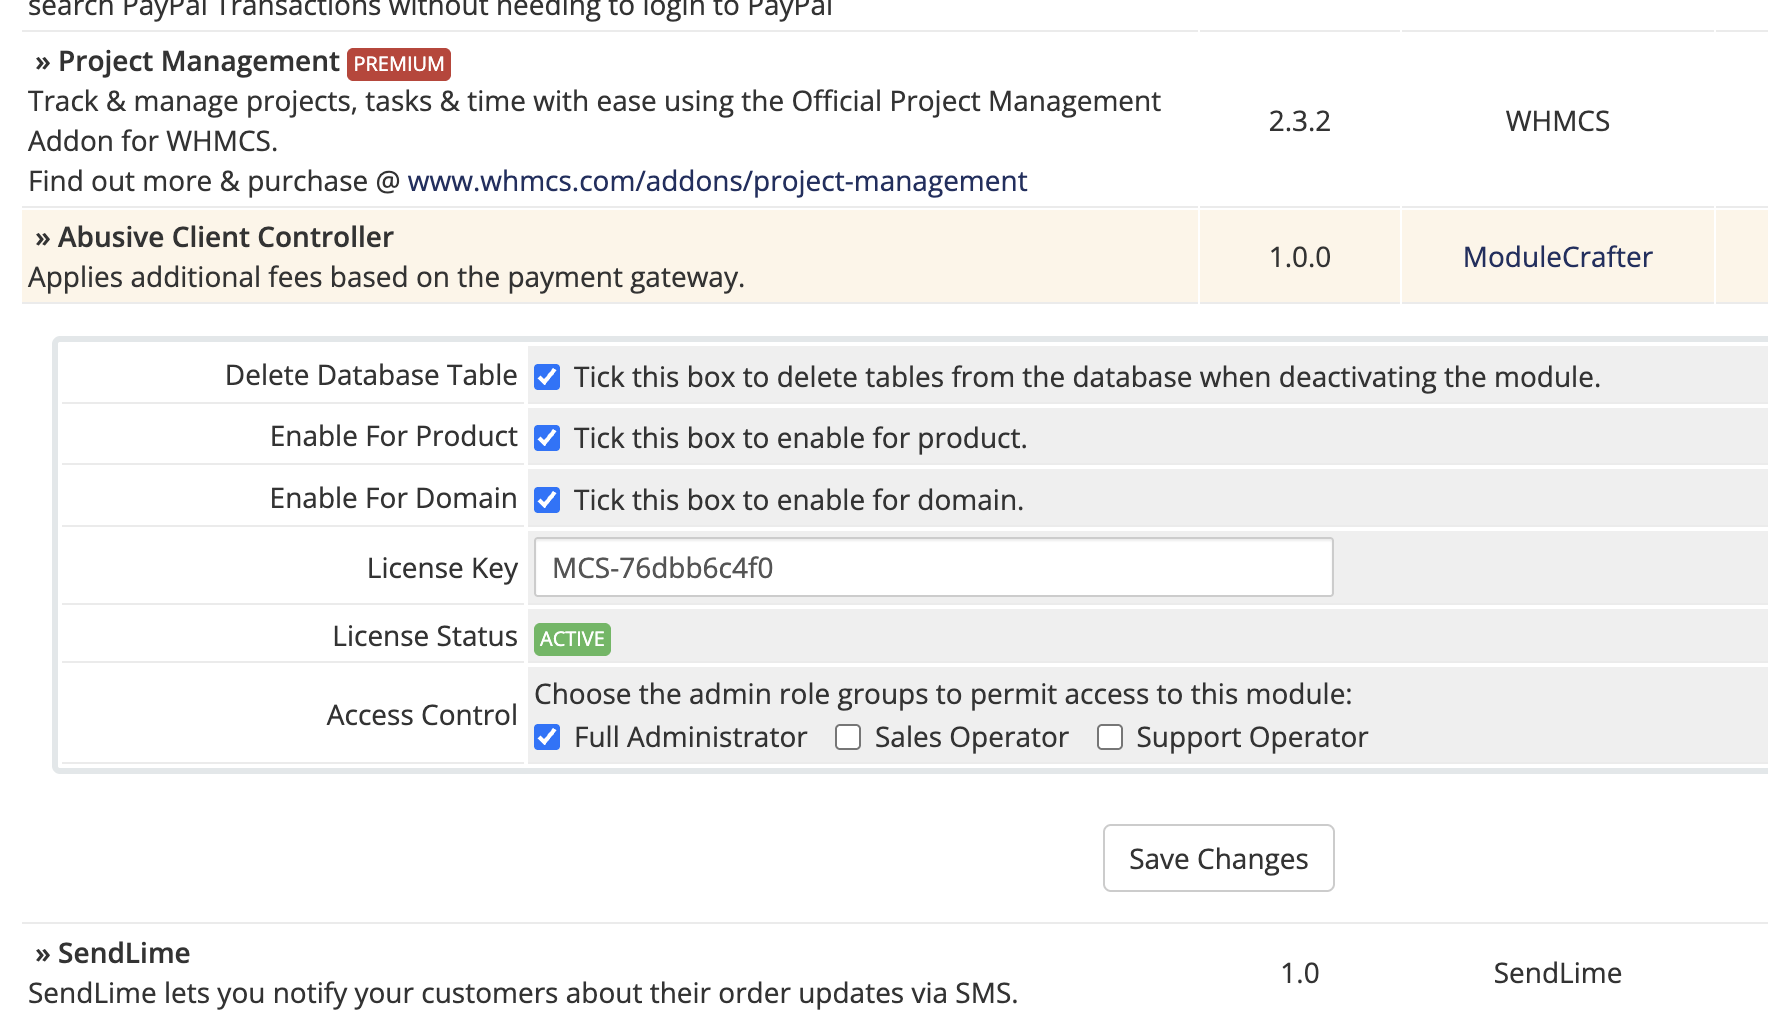Toggle the Enable For Domain checkbox
This screenshot has width=1768, height=1012.
547,500
